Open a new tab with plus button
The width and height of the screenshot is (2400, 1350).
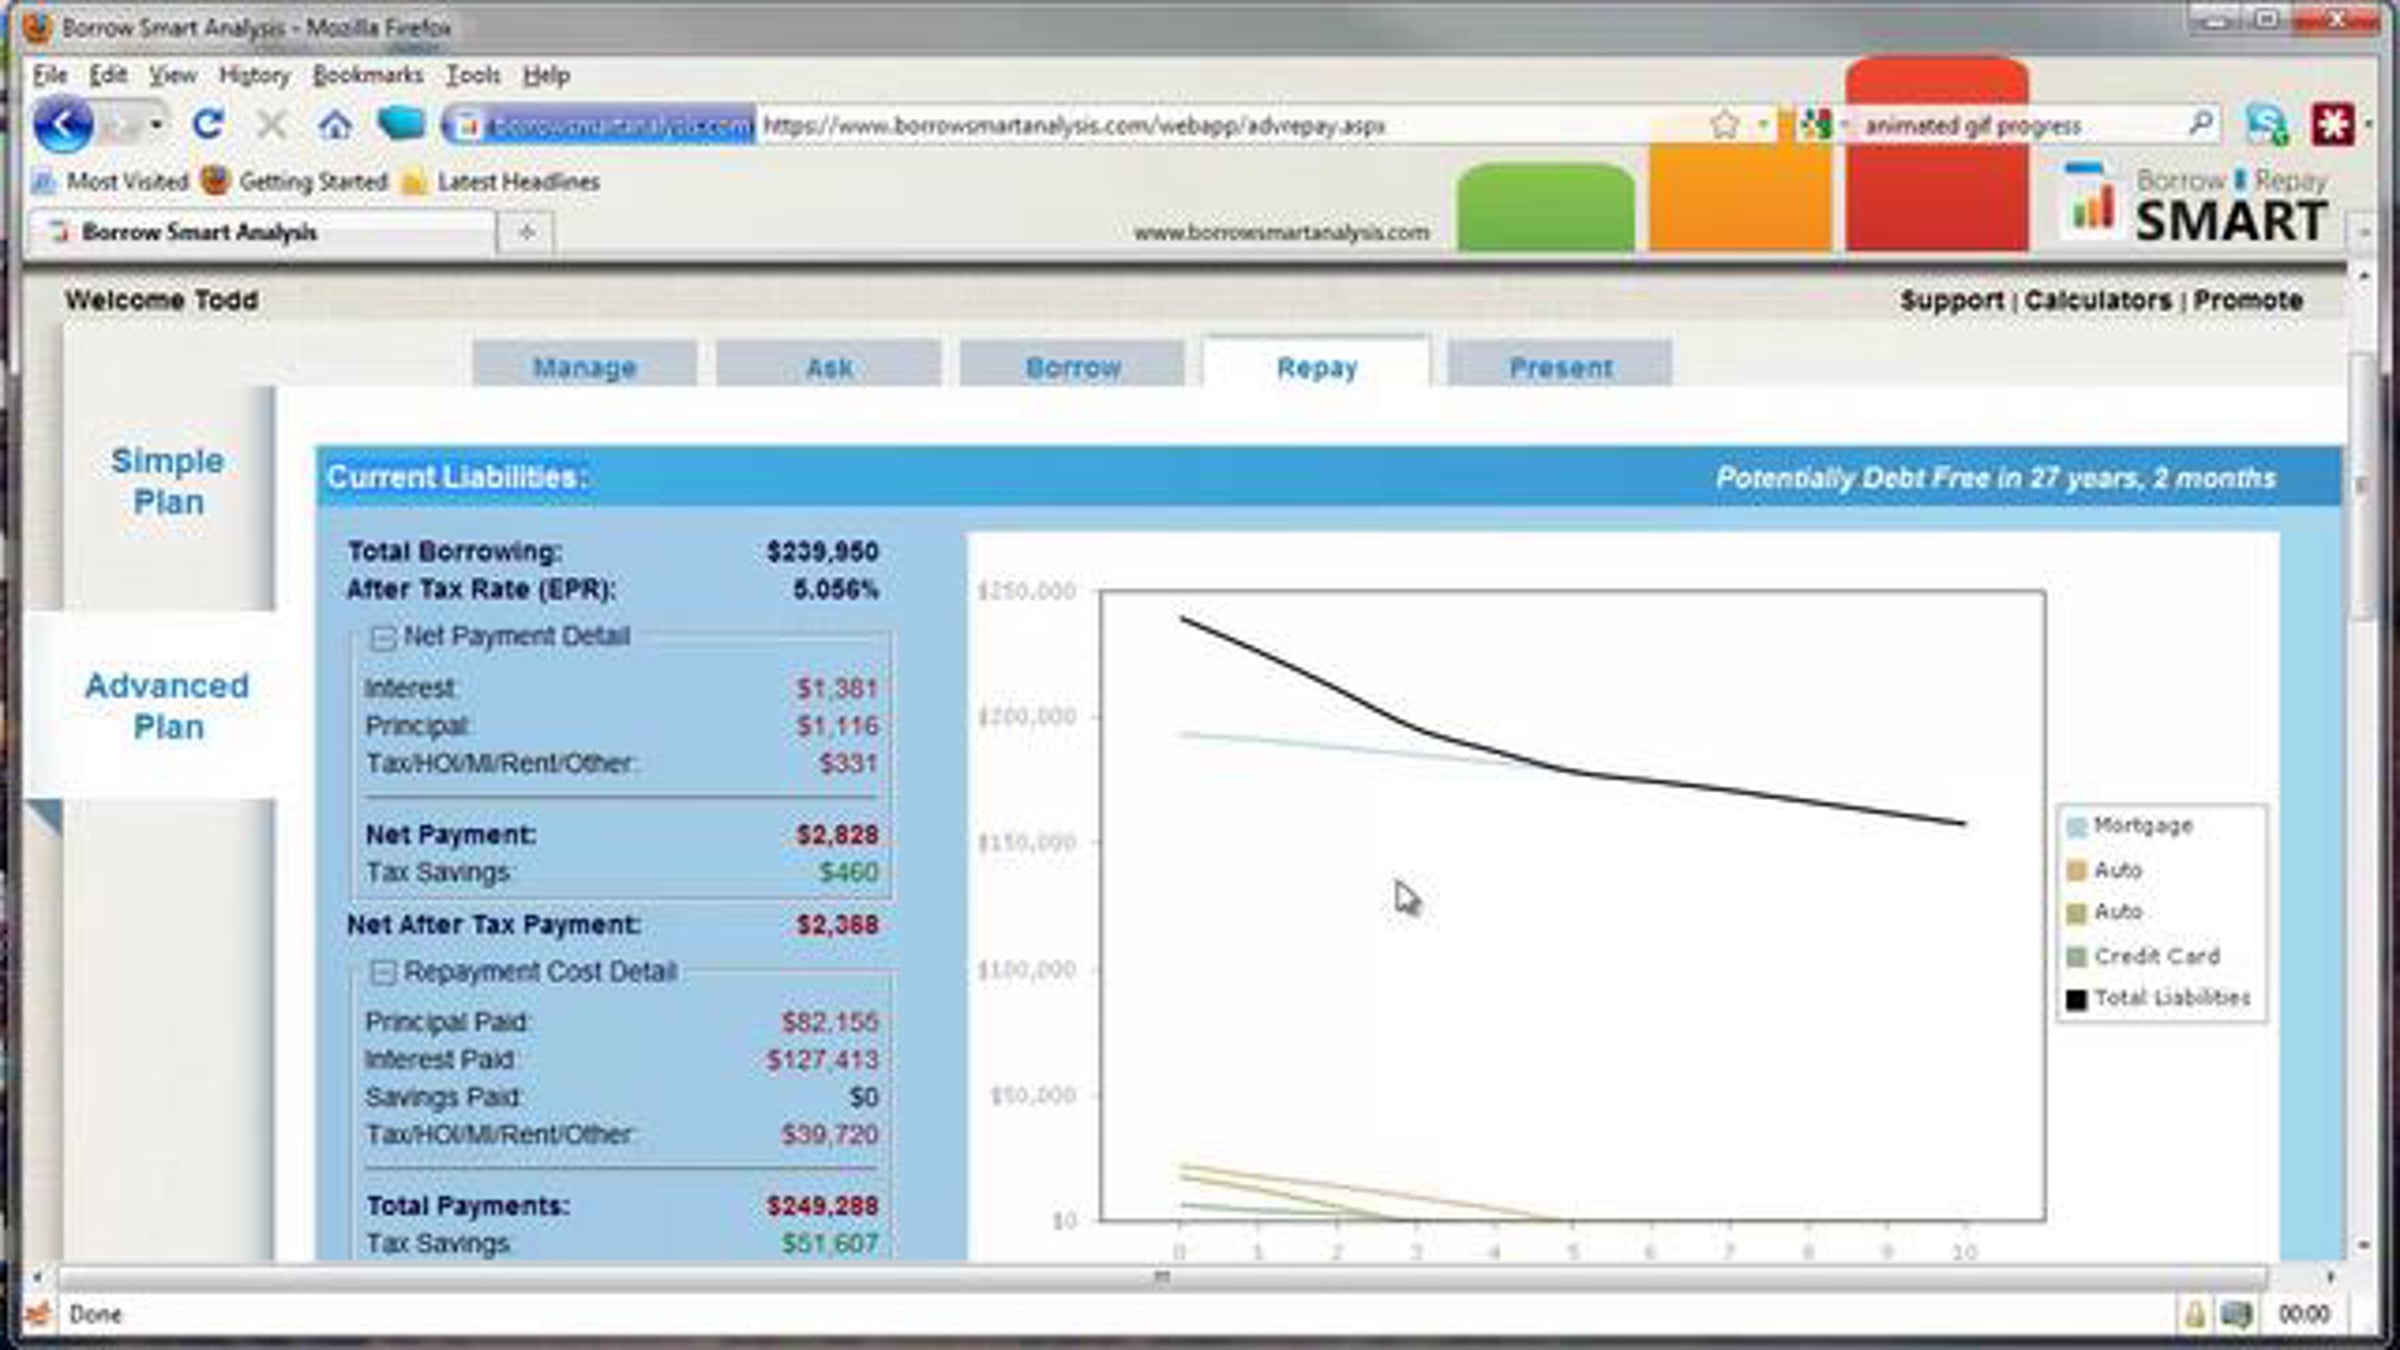[527, 232]
